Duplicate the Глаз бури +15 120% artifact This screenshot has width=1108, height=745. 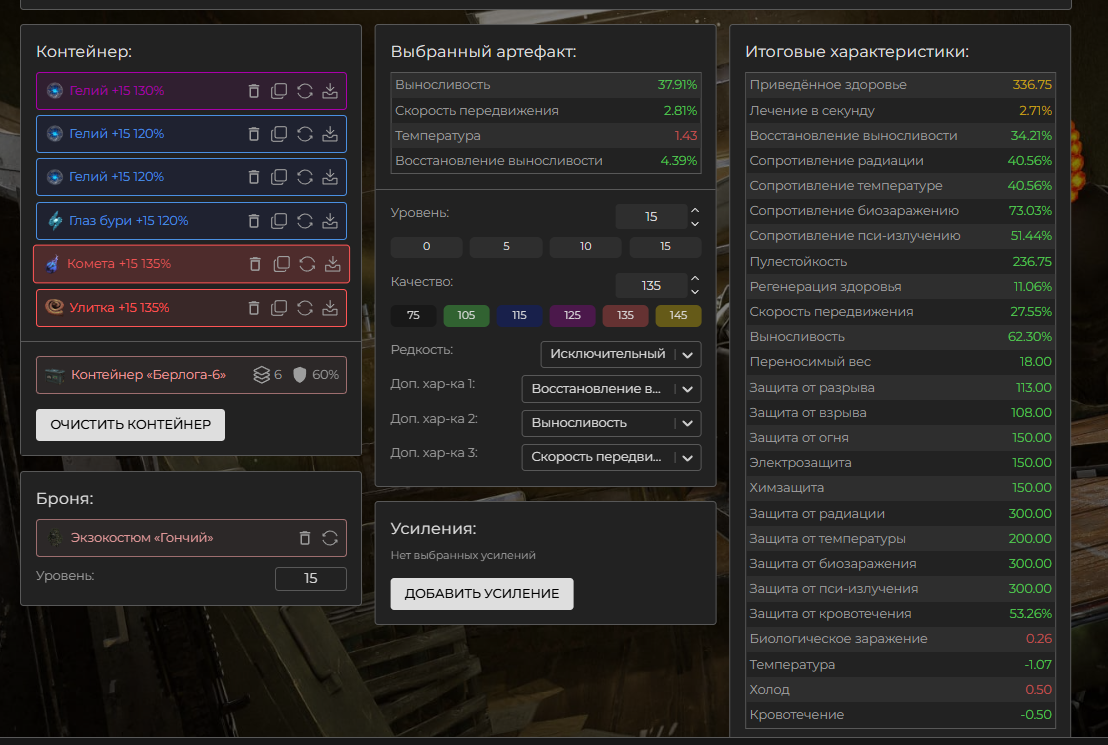(x=279, y=220)
